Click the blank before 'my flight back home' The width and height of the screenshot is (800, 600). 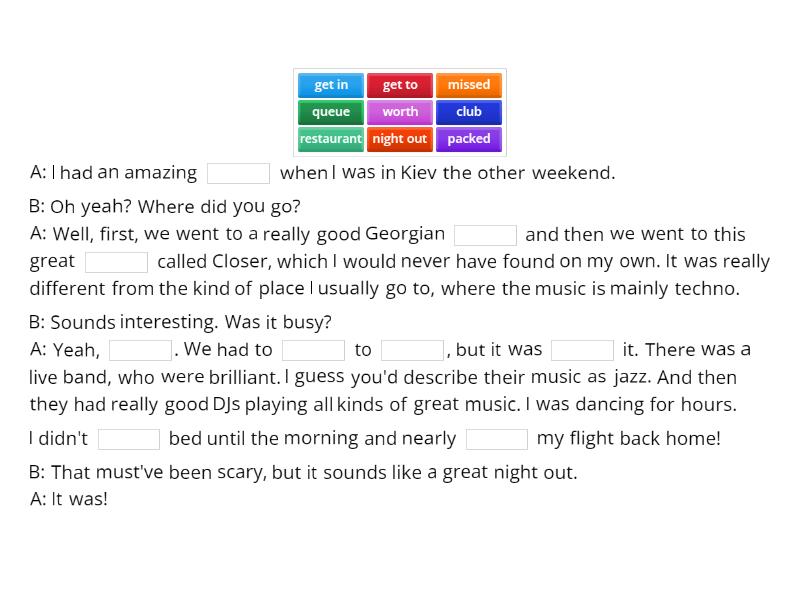click(x=497, y=439)
